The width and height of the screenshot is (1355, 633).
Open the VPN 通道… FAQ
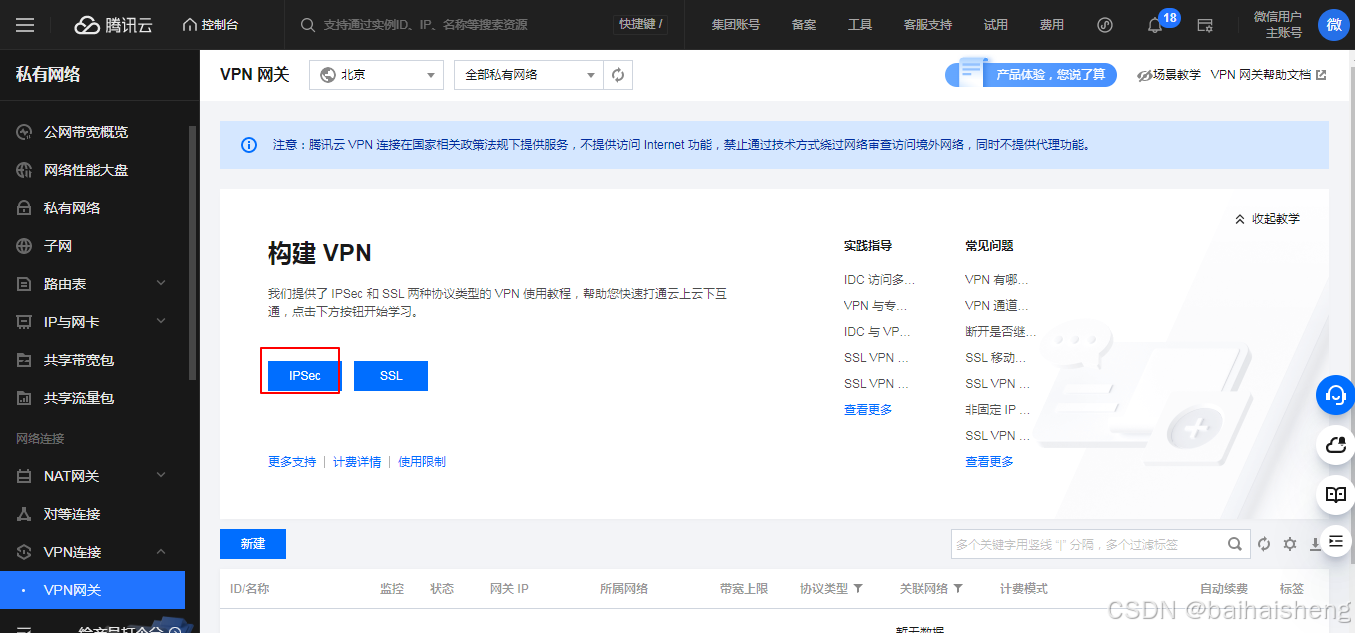click(x=996, y=306)
